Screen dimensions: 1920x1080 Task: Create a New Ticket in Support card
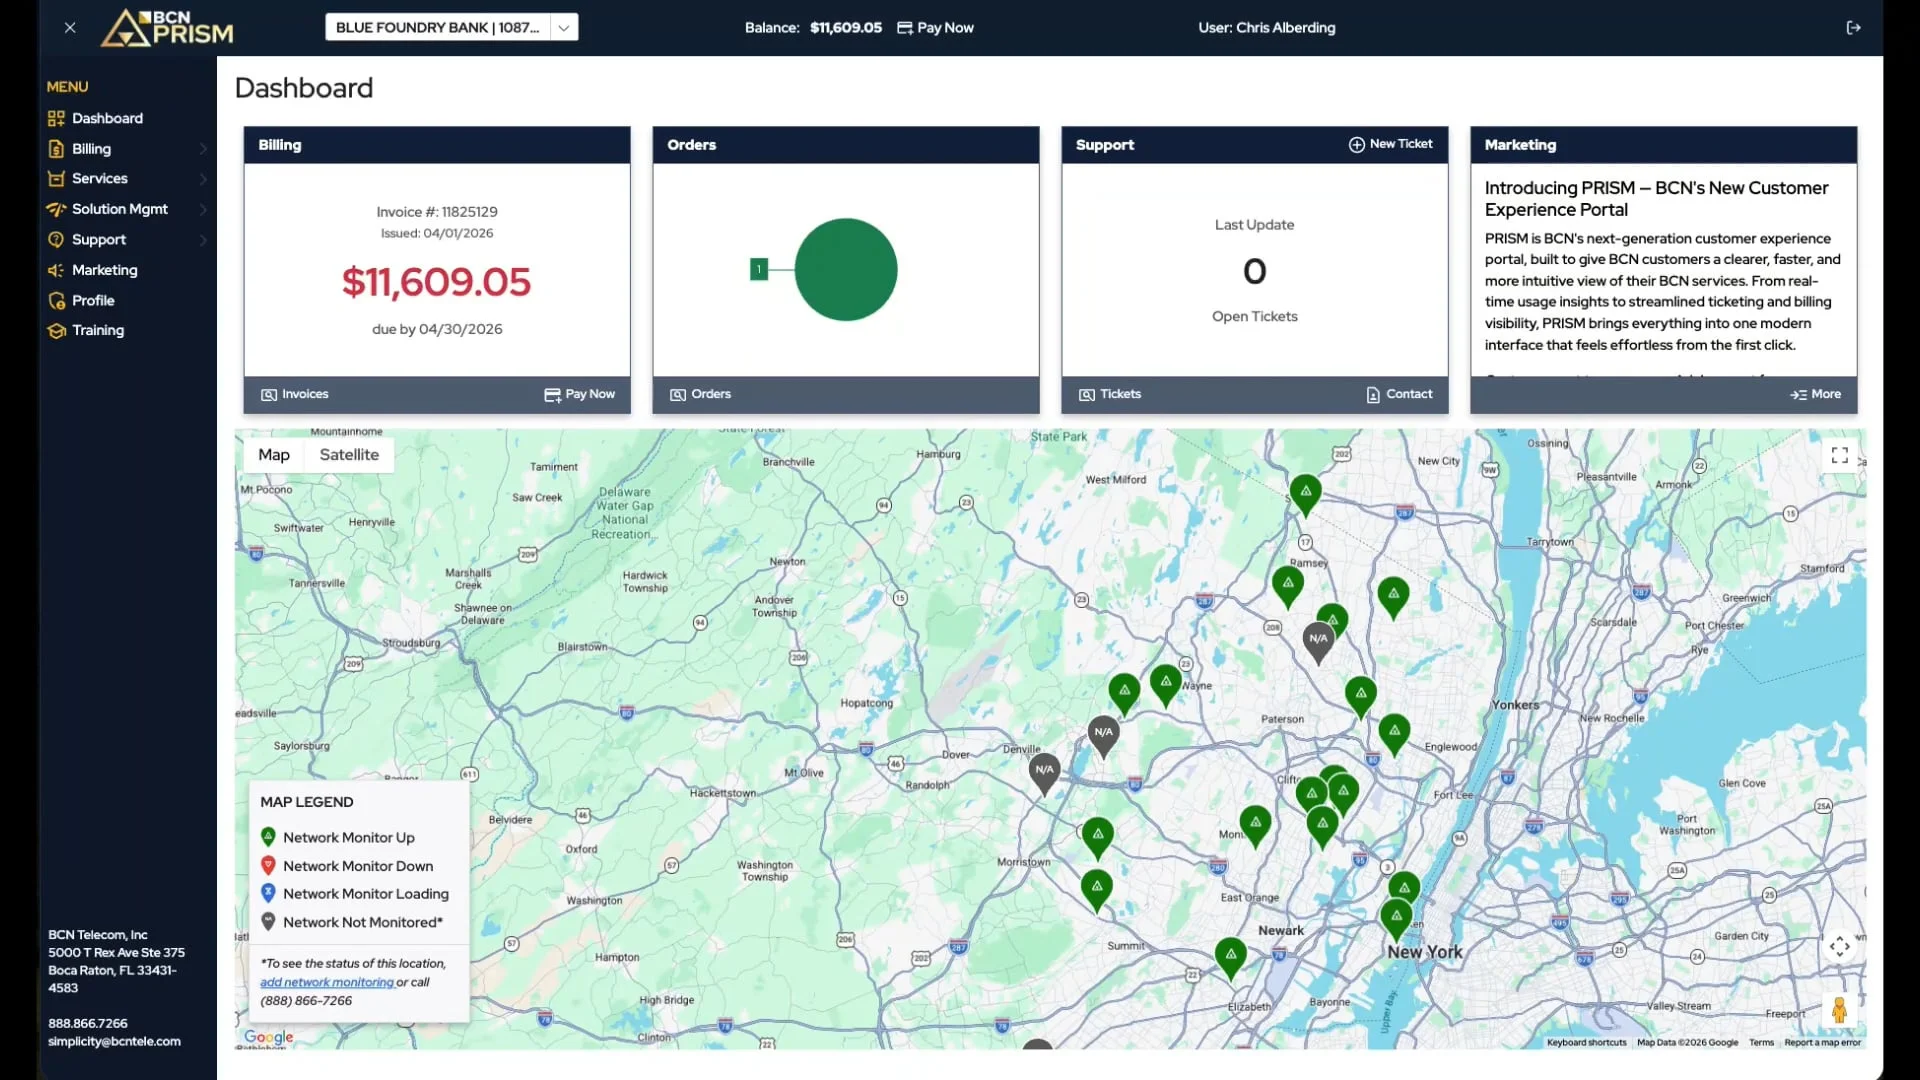coord(1391,144)
